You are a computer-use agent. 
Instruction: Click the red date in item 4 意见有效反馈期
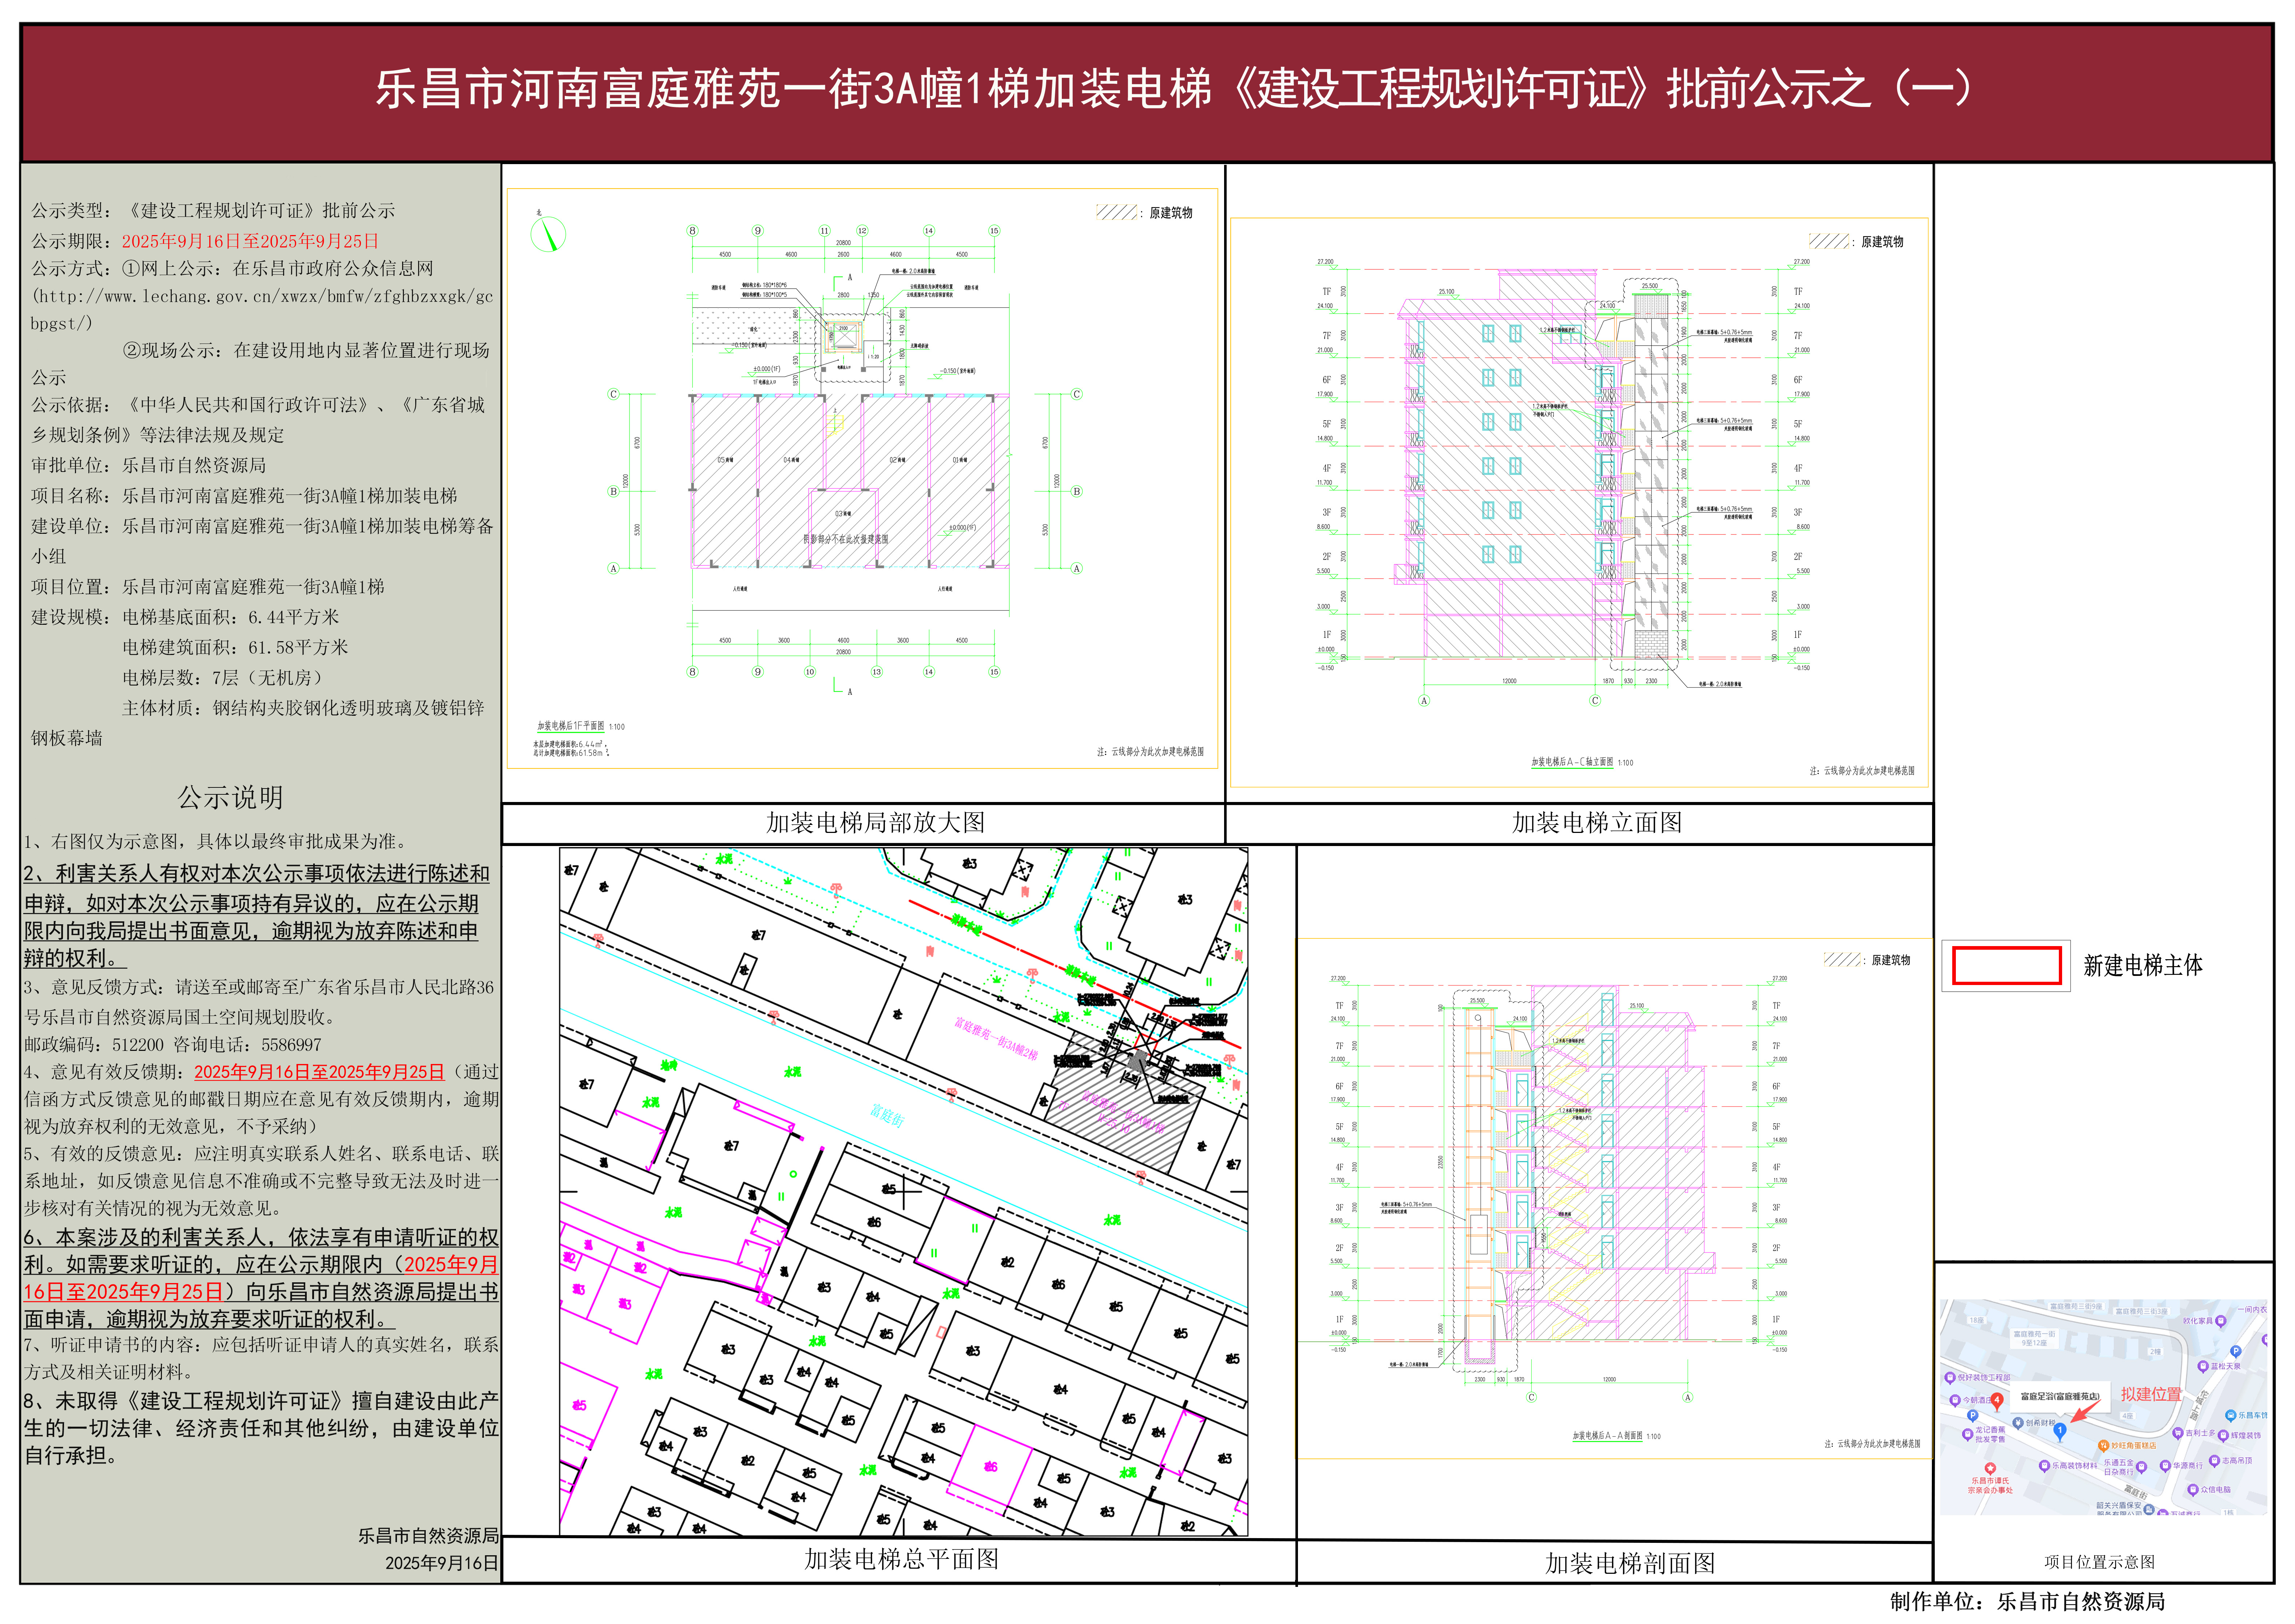tap(319, 1072)
